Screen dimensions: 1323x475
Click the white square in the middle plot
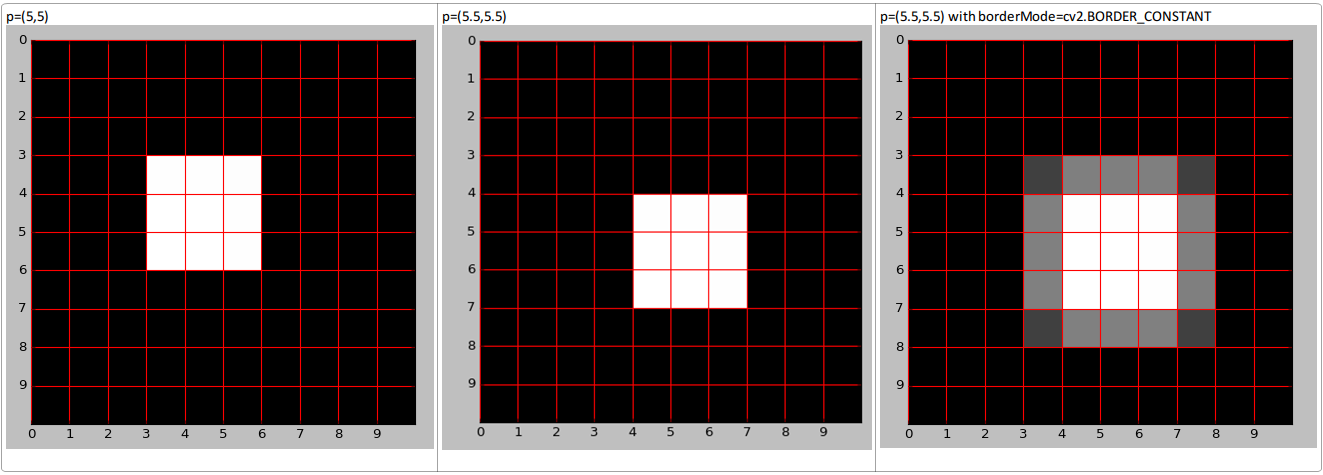click(690, 251)
